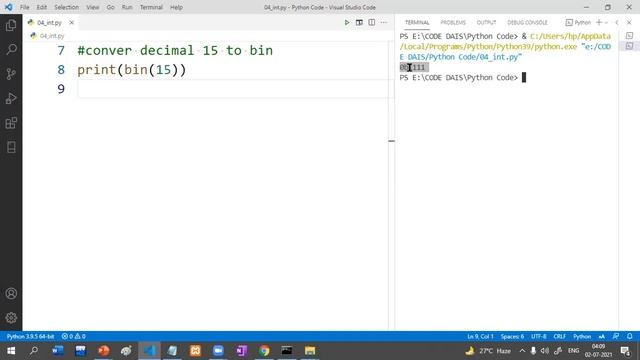This screenshot has height=360, width=640.
Task: Open the View menu
Action: [93, 7]
